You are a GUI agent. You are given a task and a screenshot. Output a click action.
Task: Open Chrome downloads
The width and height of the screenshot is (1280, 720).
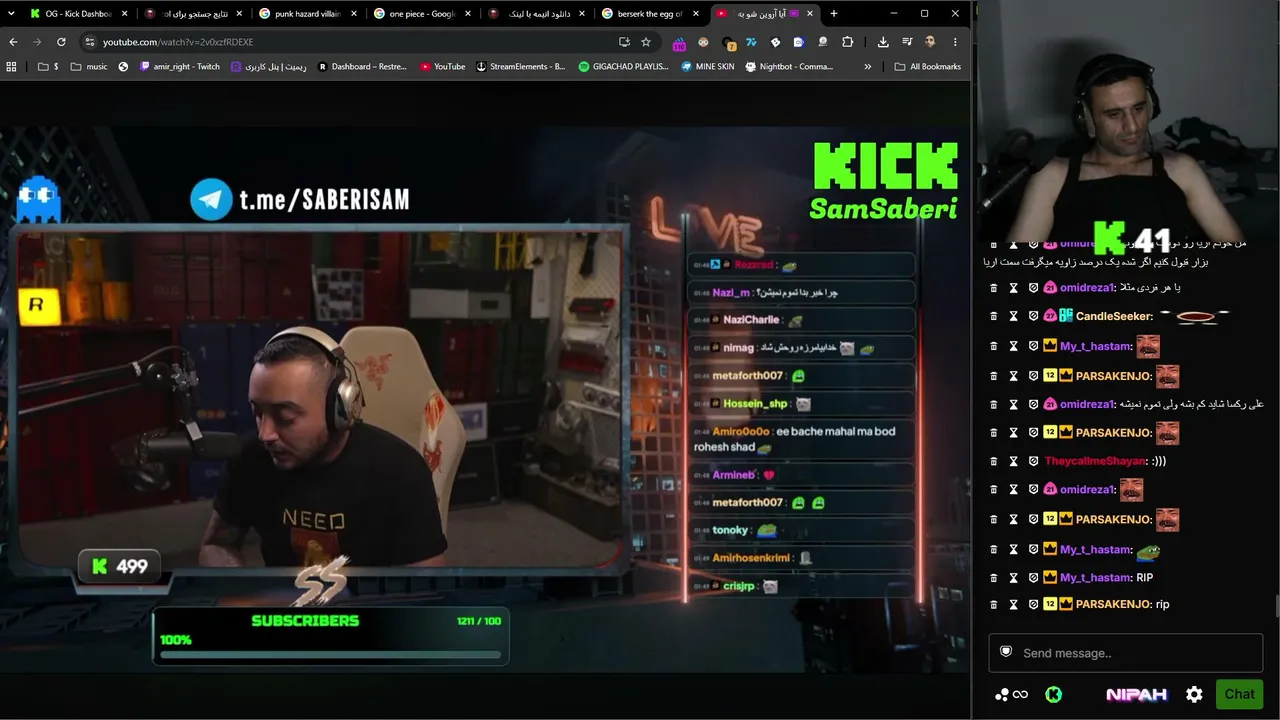click(x=883, y=42)
